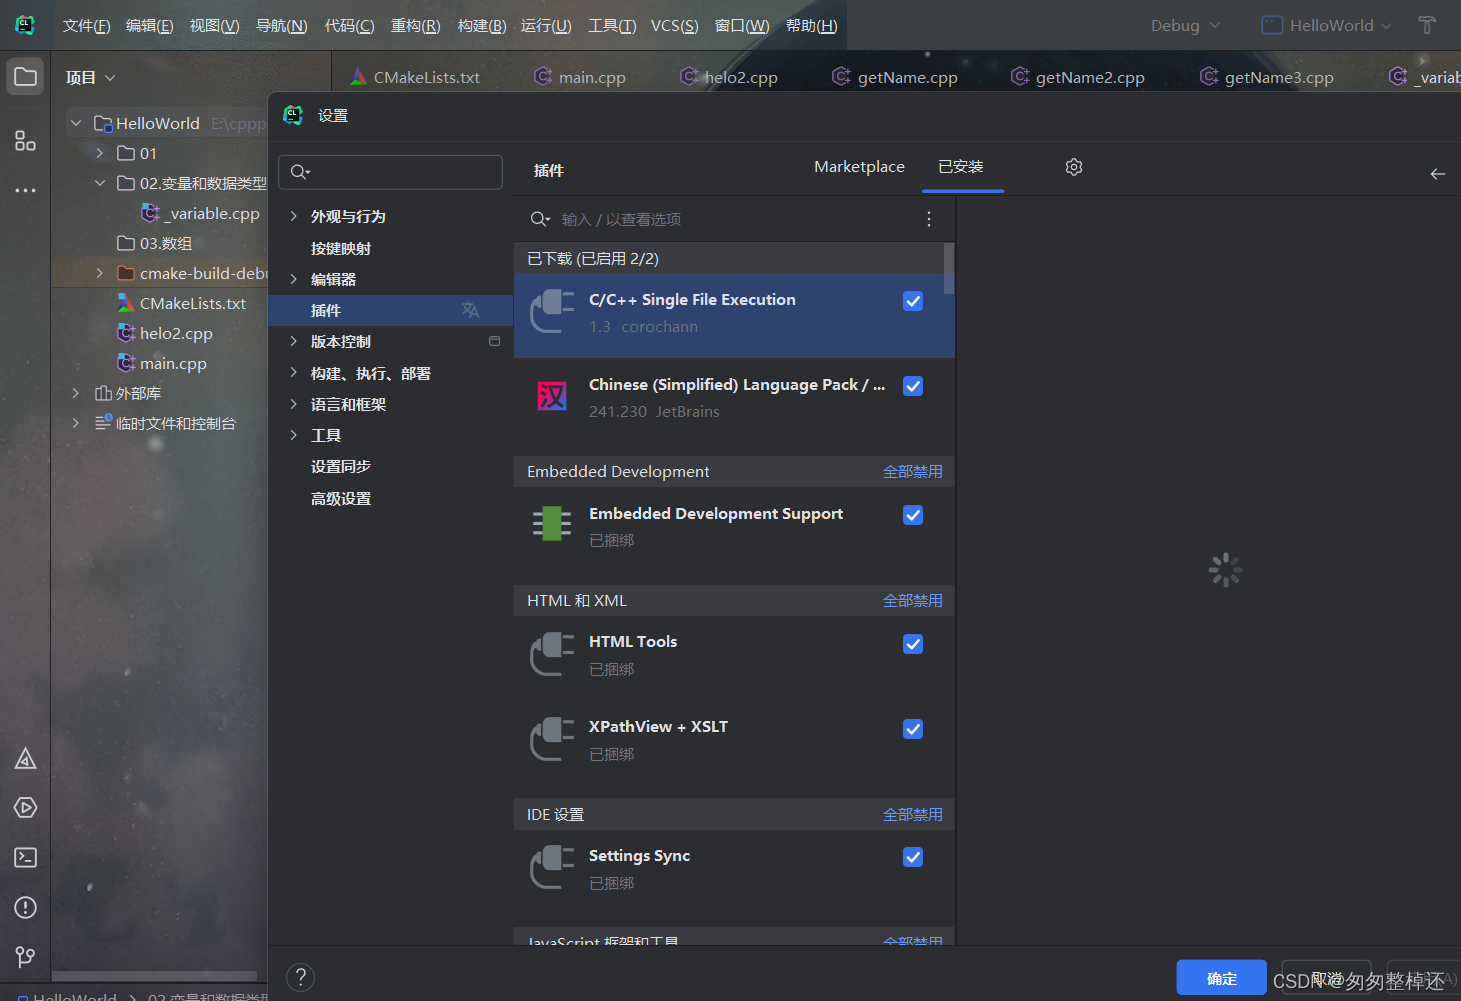Viewport: 1461px width, 1001px height.
Task: Expand the 外观与行为 settings section
Action: (x=293, y=216)
